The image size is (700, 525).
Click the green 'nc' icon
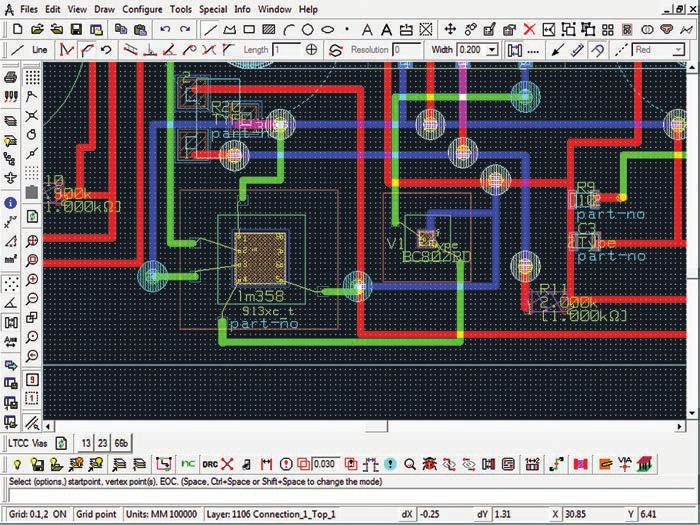(188, 464)
